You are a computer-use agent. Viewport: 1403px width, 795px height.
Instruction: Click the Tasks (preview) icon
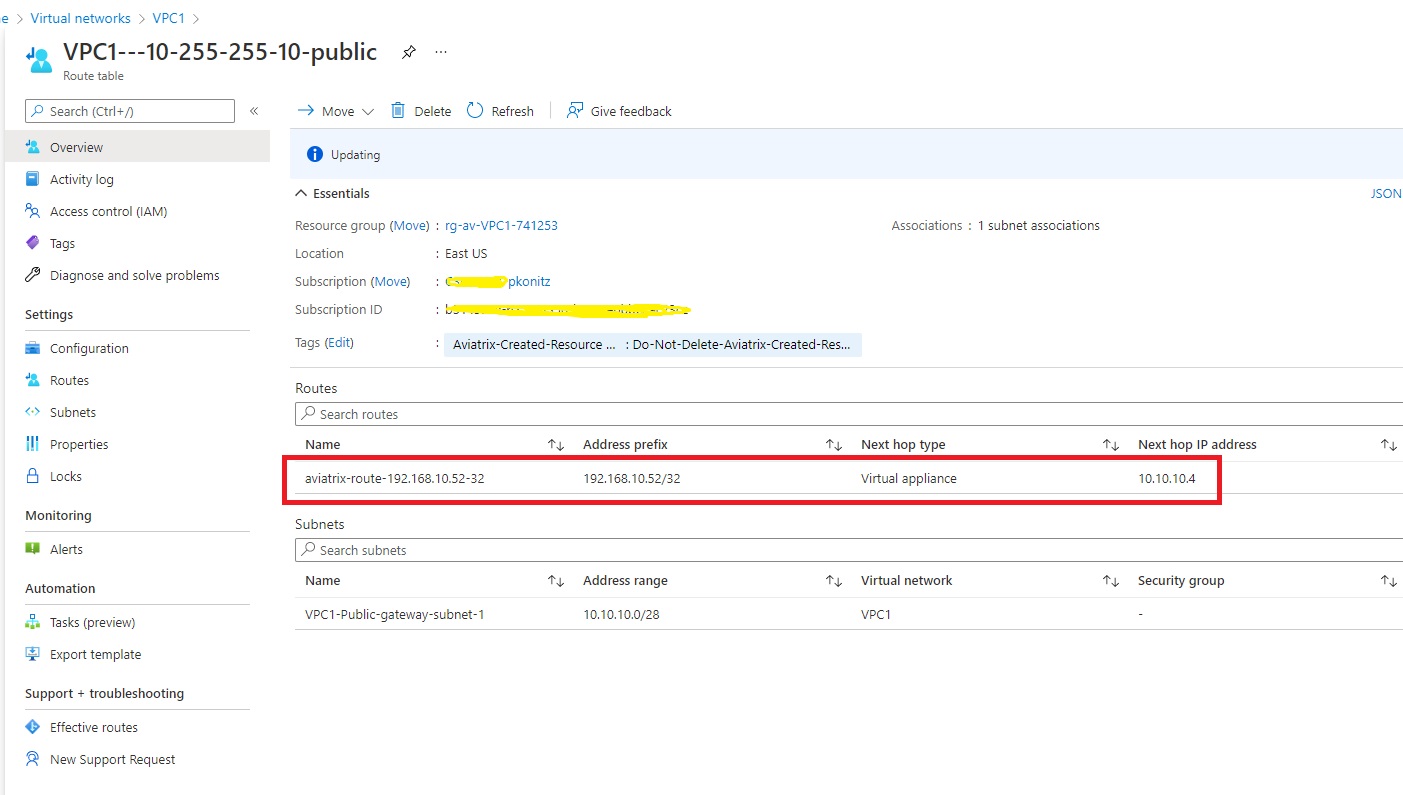[x=33, y=622]
